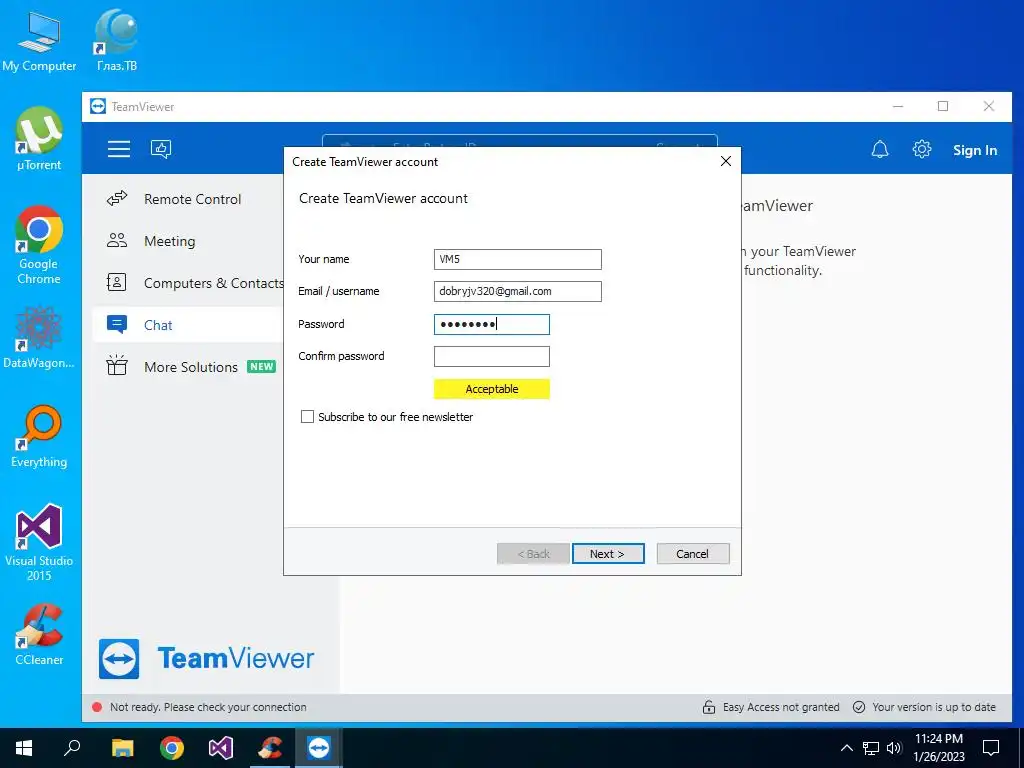The height and width of the screenshot is (768, 1024).
Task: Click the Meeting people icon
Action: [117, 240]
